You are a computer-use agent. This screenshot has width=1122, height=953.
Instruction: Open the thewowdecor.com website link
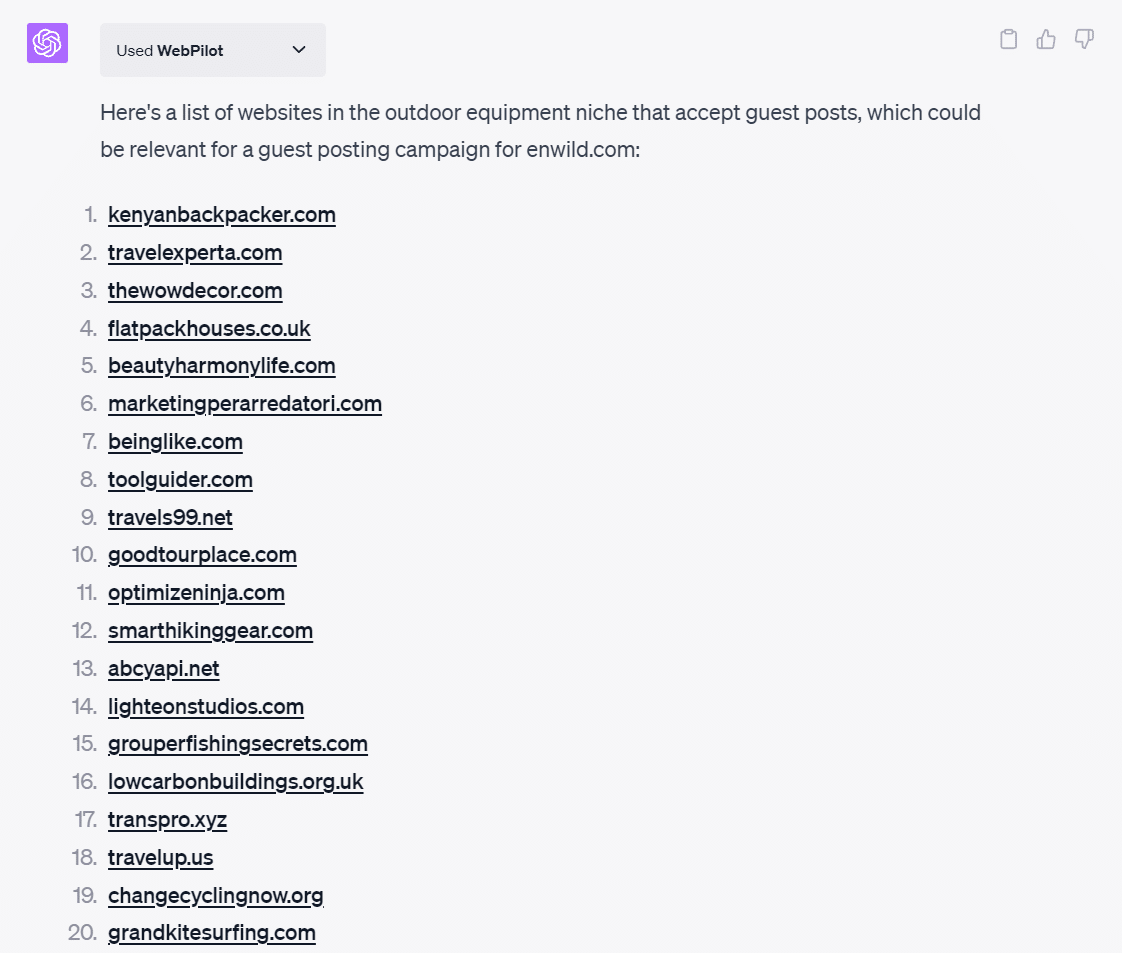click(194, 290)
